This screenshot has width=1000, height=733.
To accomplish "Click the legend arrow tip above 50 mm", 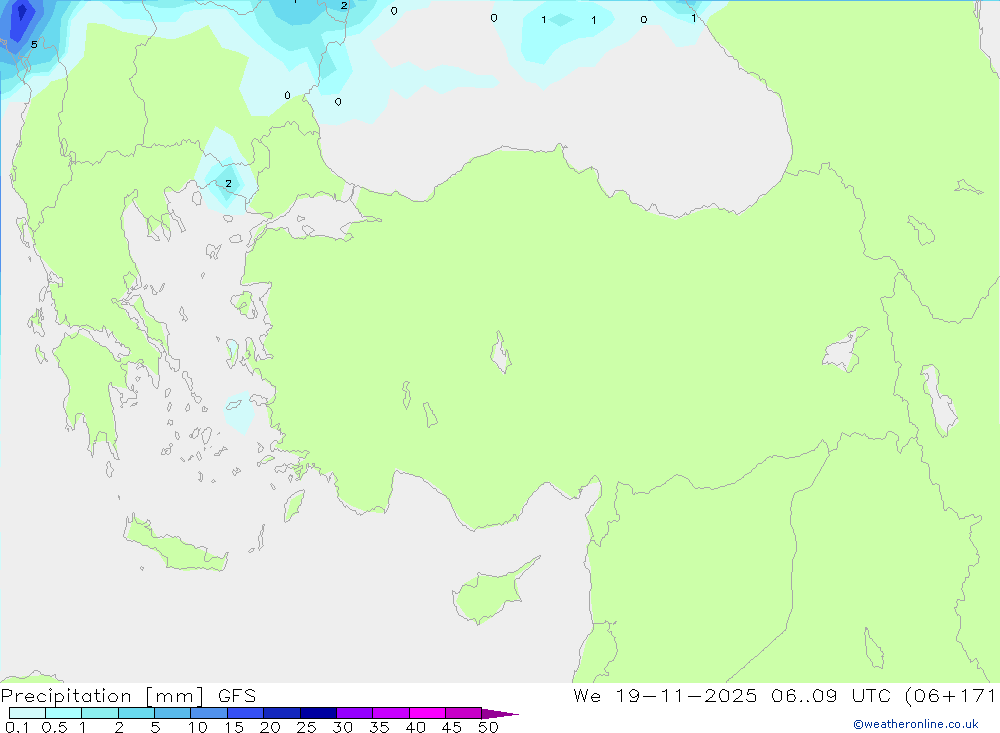I will coord(500,713).
